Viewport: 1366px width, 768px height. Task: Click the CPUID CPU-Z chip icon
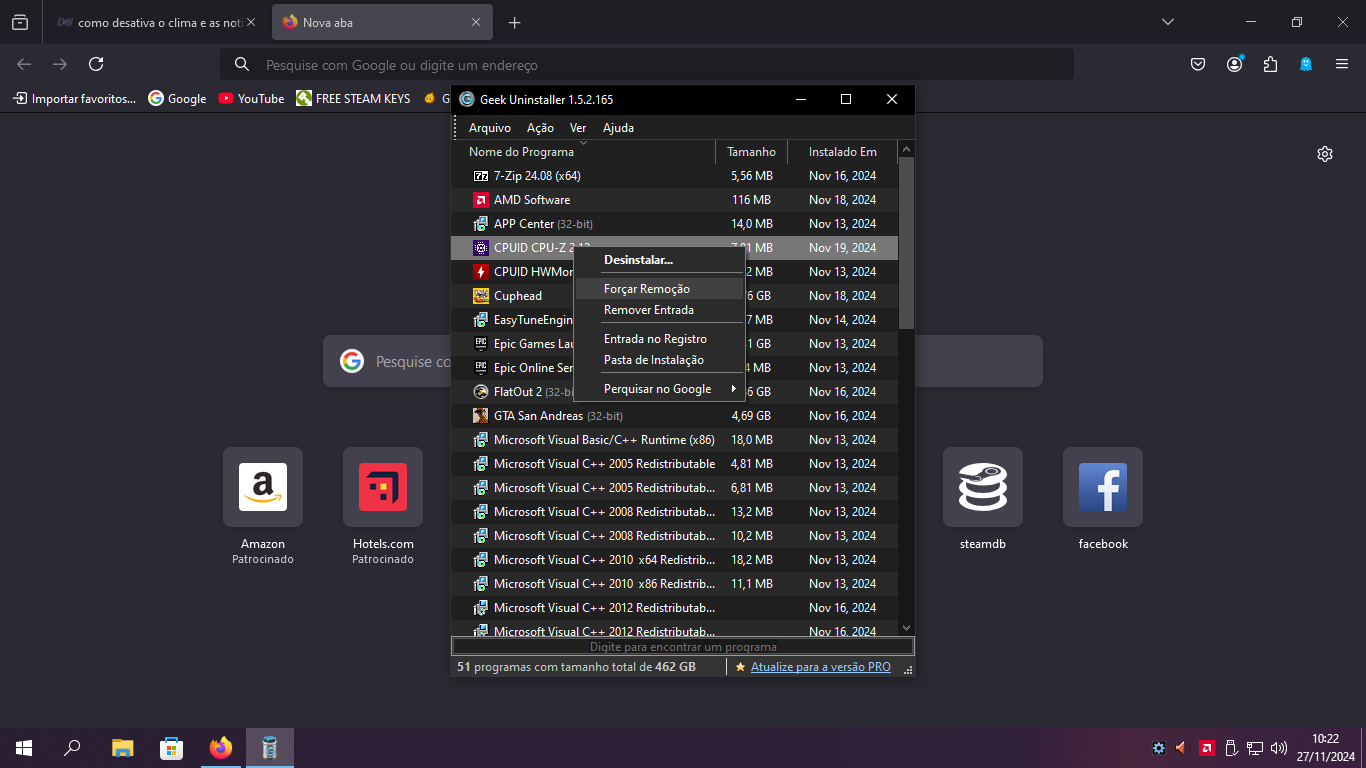[x=481, y=248]
